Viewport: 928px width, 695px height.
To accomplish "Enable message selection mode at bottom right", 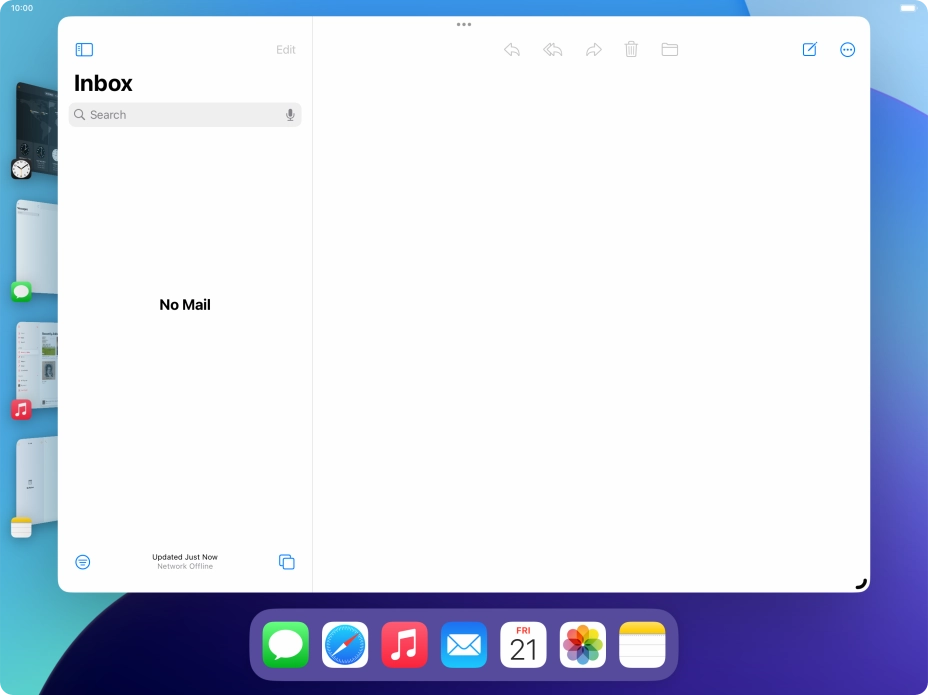I will click(x=287, y=561).
